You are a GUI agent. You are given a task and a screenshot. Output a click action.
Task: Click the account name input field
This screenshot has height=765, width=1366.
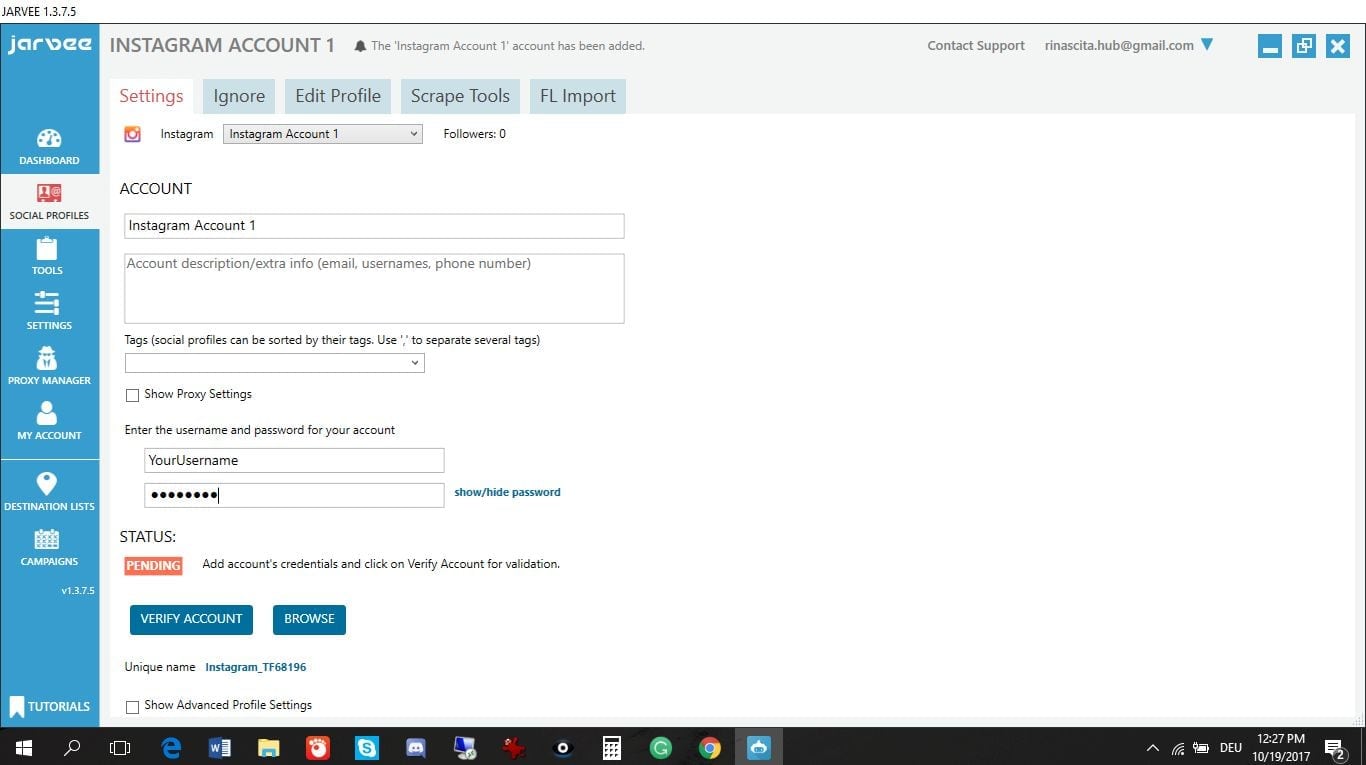(374, 226)
